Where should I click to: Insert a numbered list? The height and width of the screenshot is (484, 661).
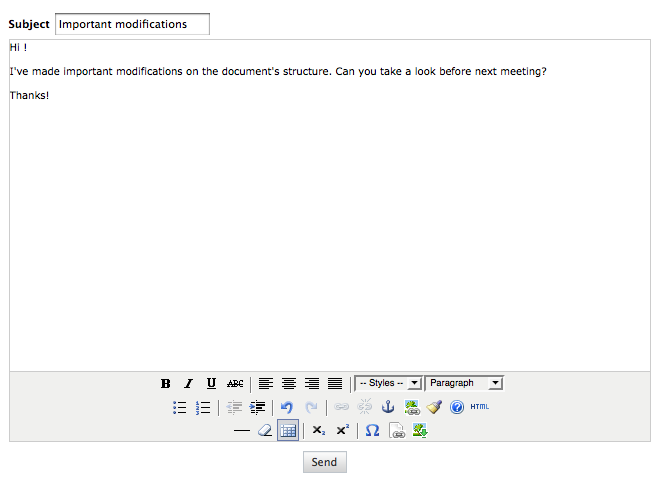203,407
